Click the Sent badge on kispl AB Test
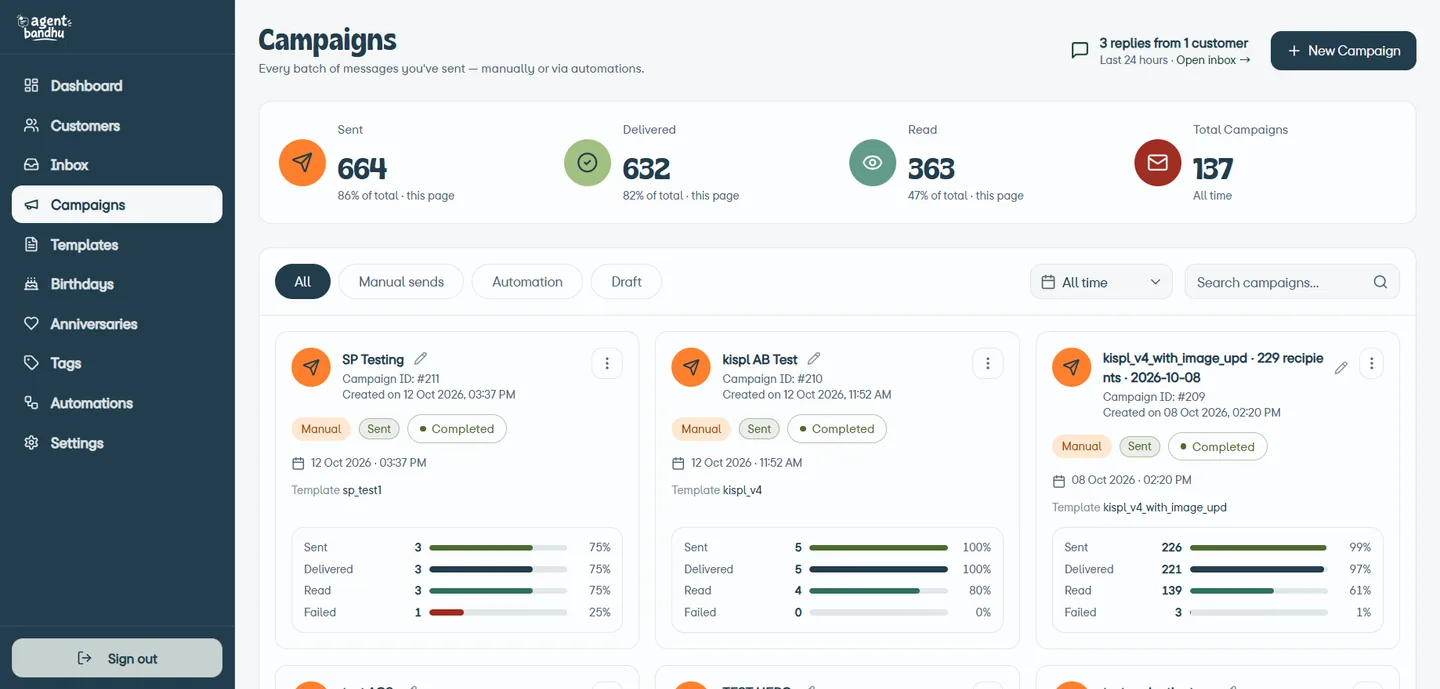 (x=759, y=429)
